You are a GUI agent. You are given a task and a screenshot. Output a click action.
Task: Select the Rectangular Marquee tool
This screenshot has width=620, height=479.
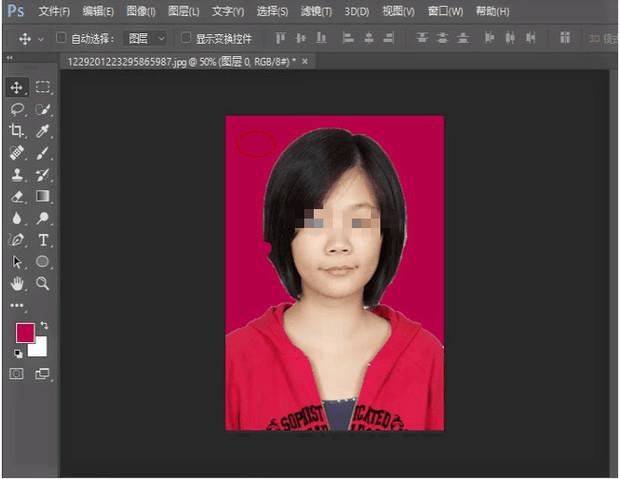point(43,88)
